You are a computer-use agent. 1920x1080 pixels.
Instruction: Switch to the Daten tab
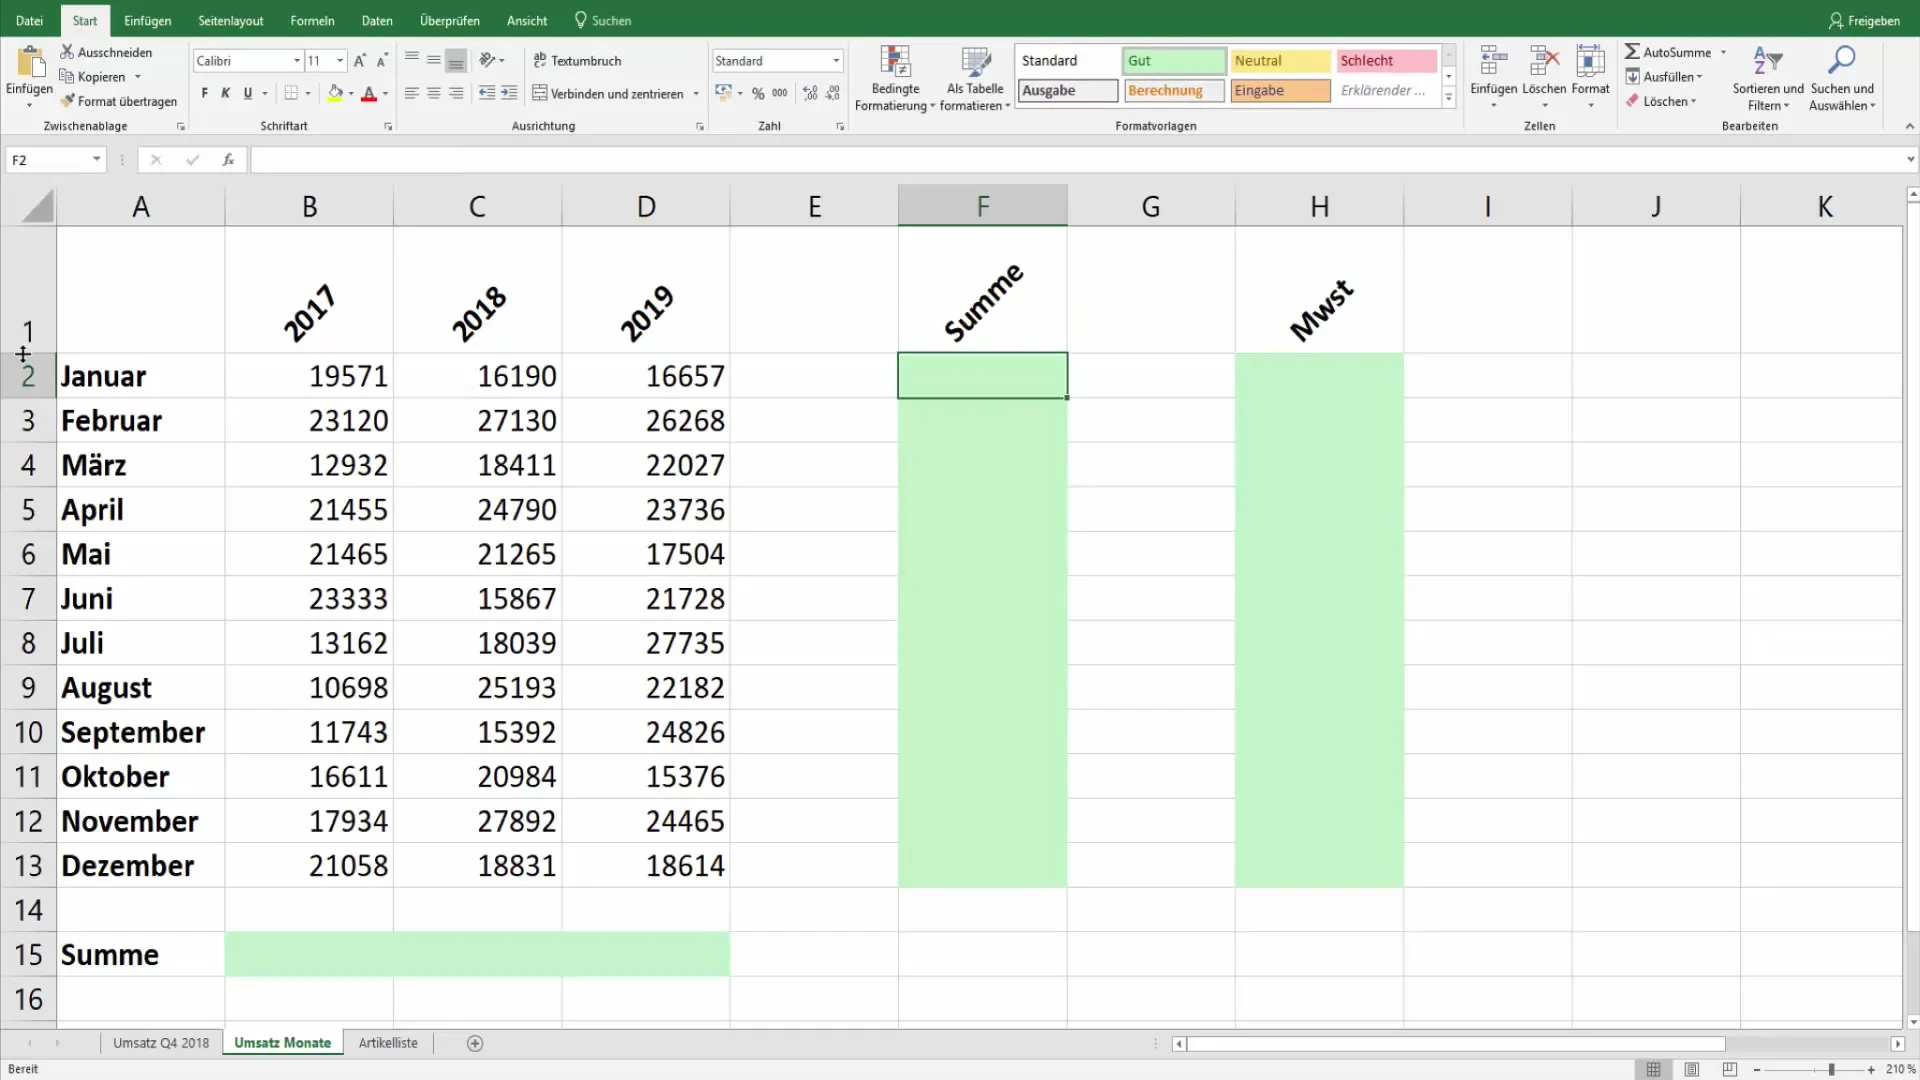tap(377, 20)
